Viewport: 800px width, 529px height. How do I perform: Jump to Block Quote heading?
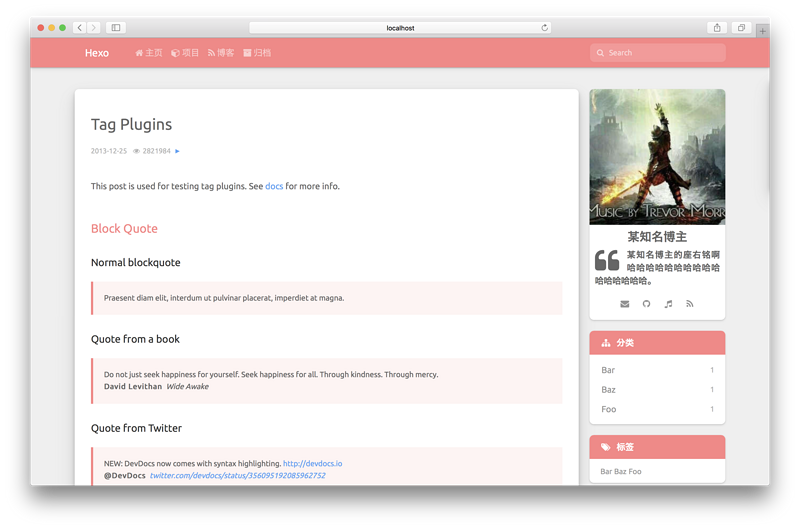point(124,229)
